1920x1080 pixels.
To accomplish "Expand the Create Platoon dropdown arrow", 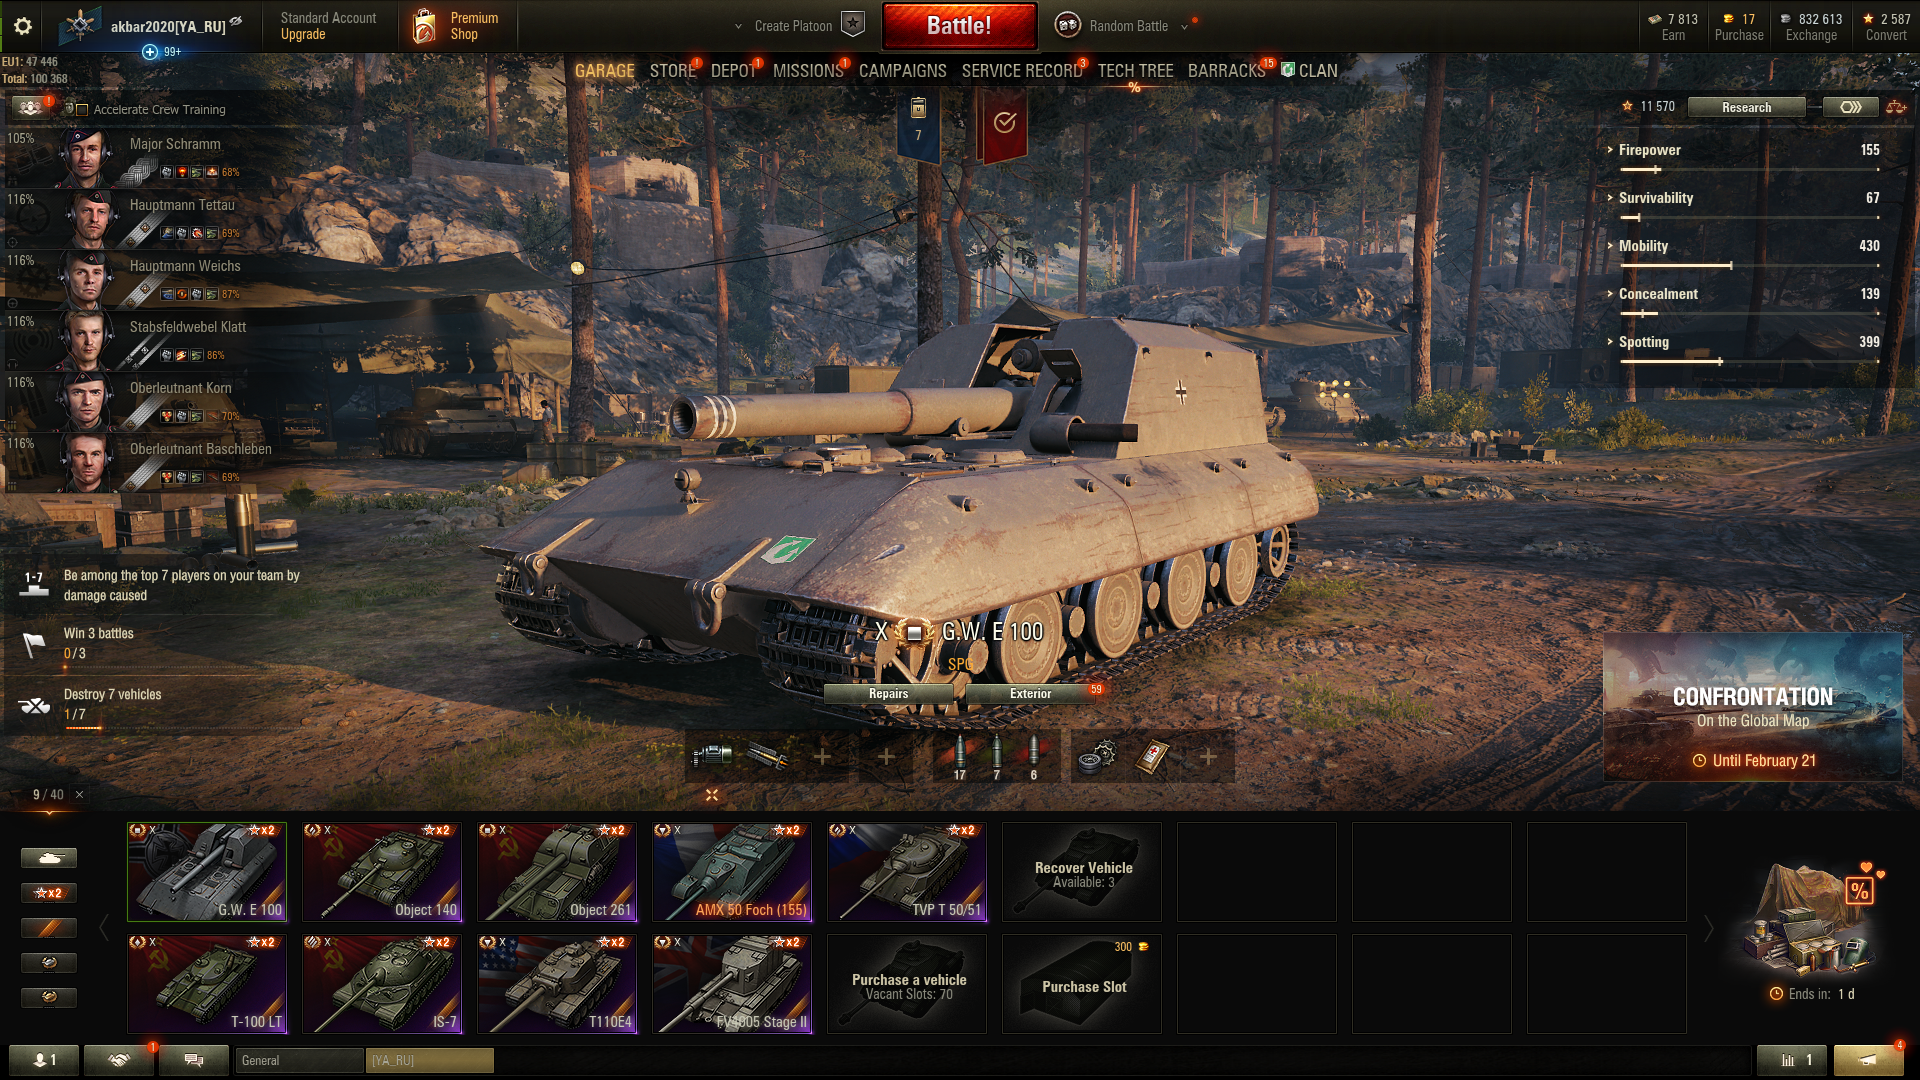I will (738, 27).
